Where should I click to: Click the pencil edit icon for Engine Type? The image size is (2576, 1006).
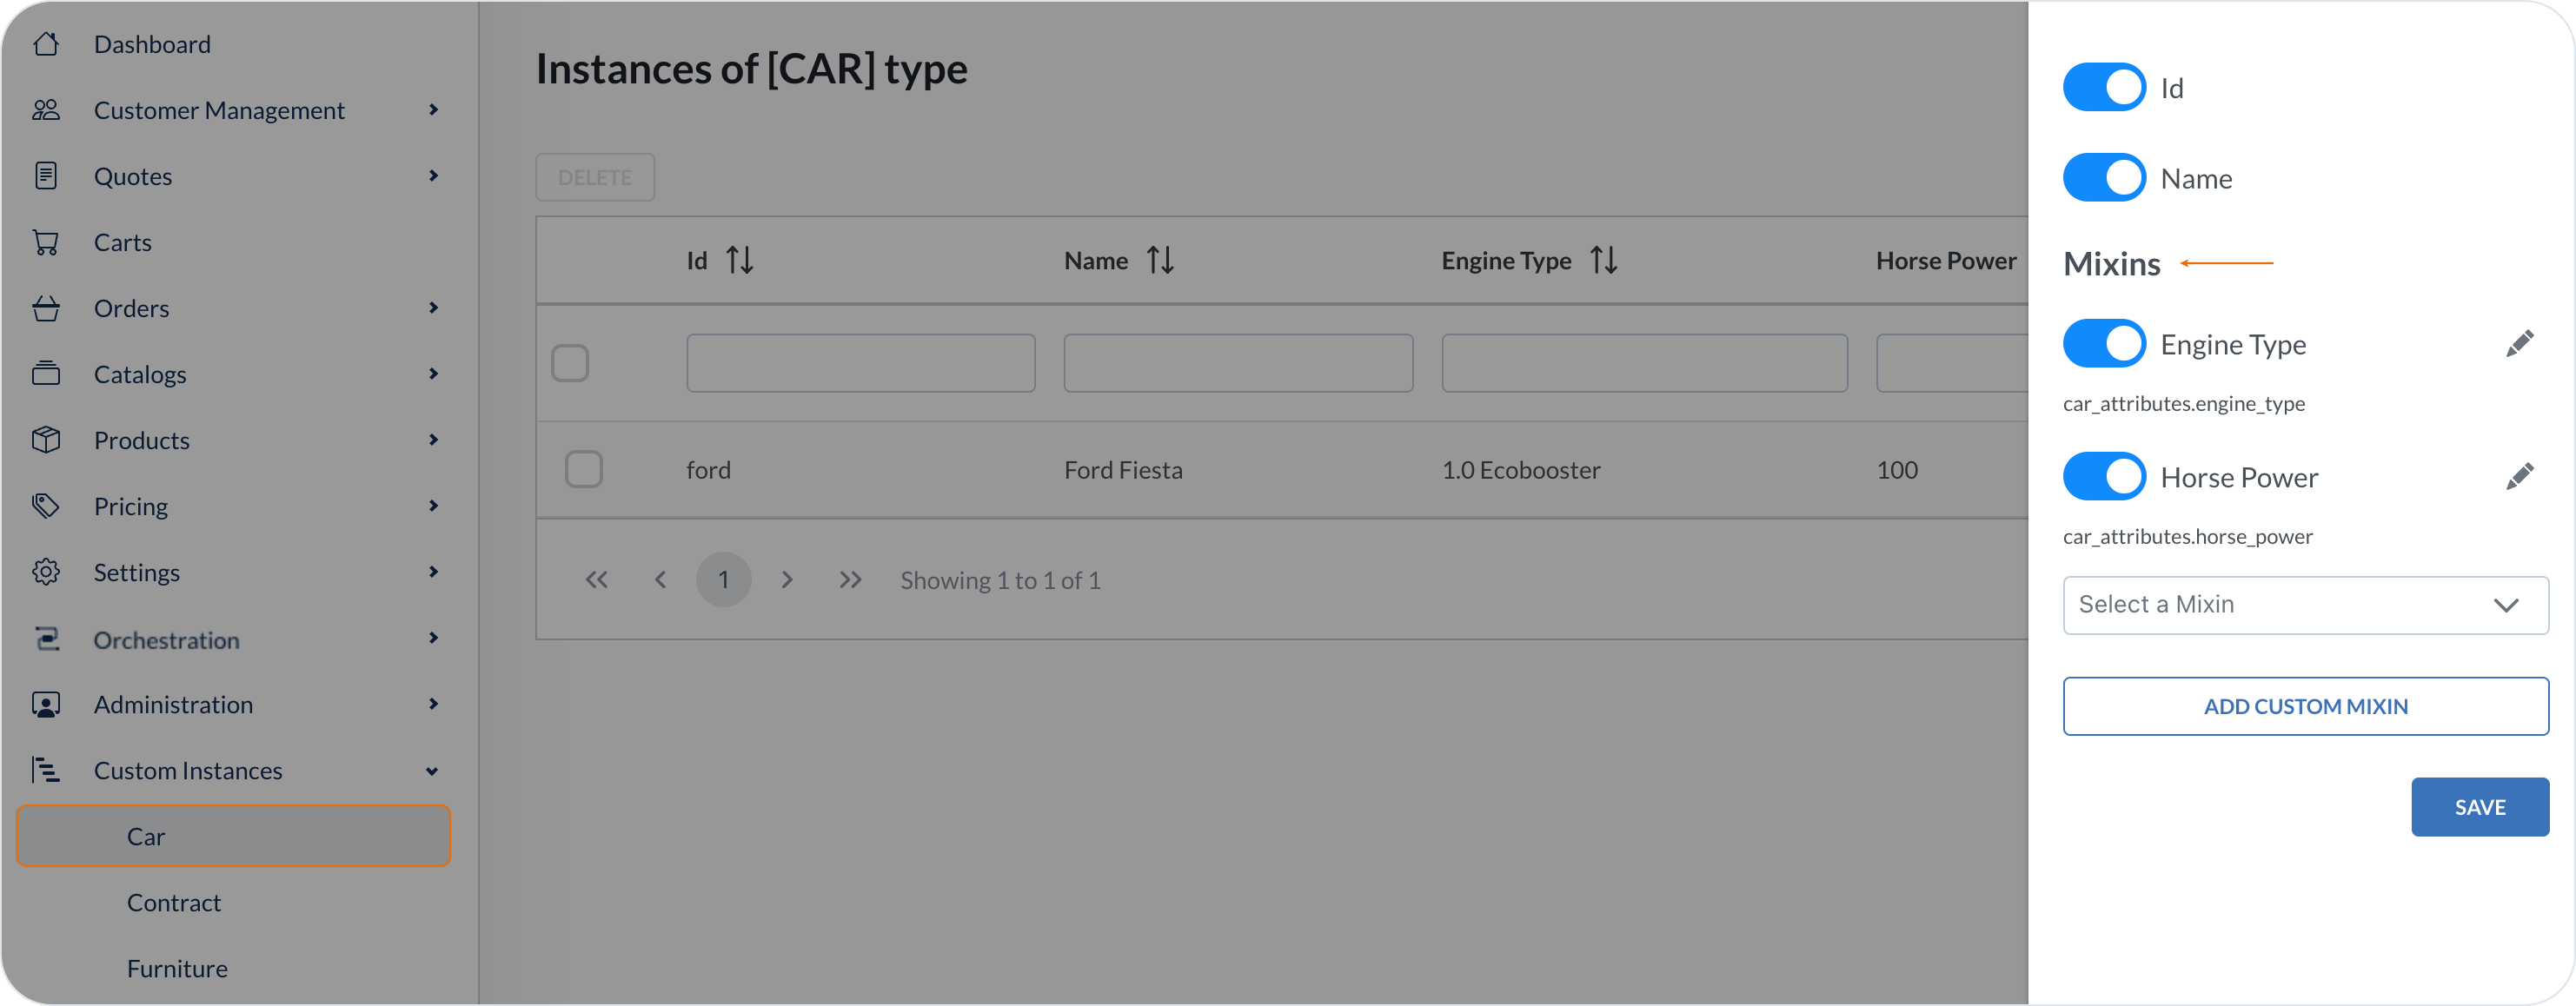2519,344
